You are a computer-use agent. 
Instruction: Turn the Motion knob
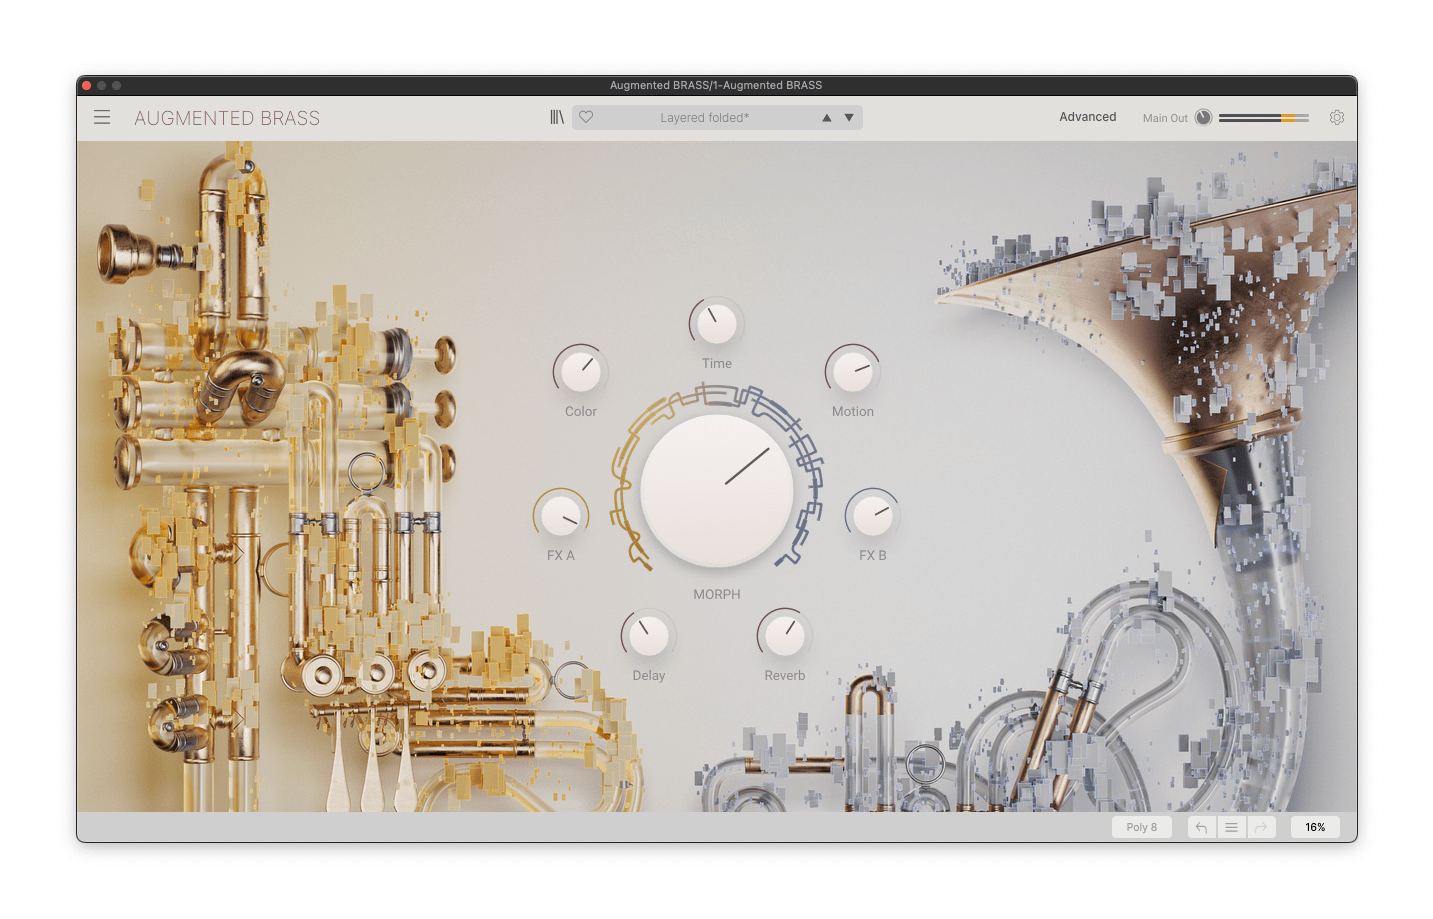point(852,372)
